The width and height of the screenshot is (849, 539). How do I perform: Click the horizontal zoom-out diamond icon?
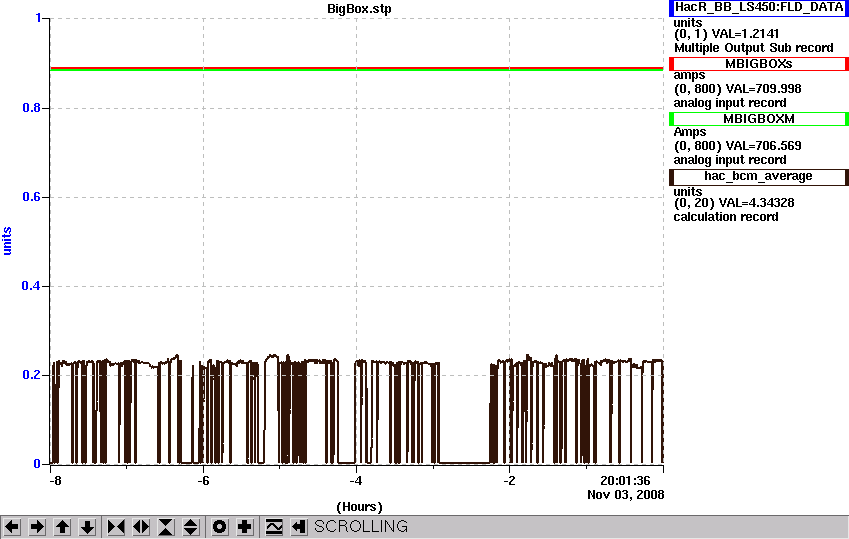[x=141, y=527]
